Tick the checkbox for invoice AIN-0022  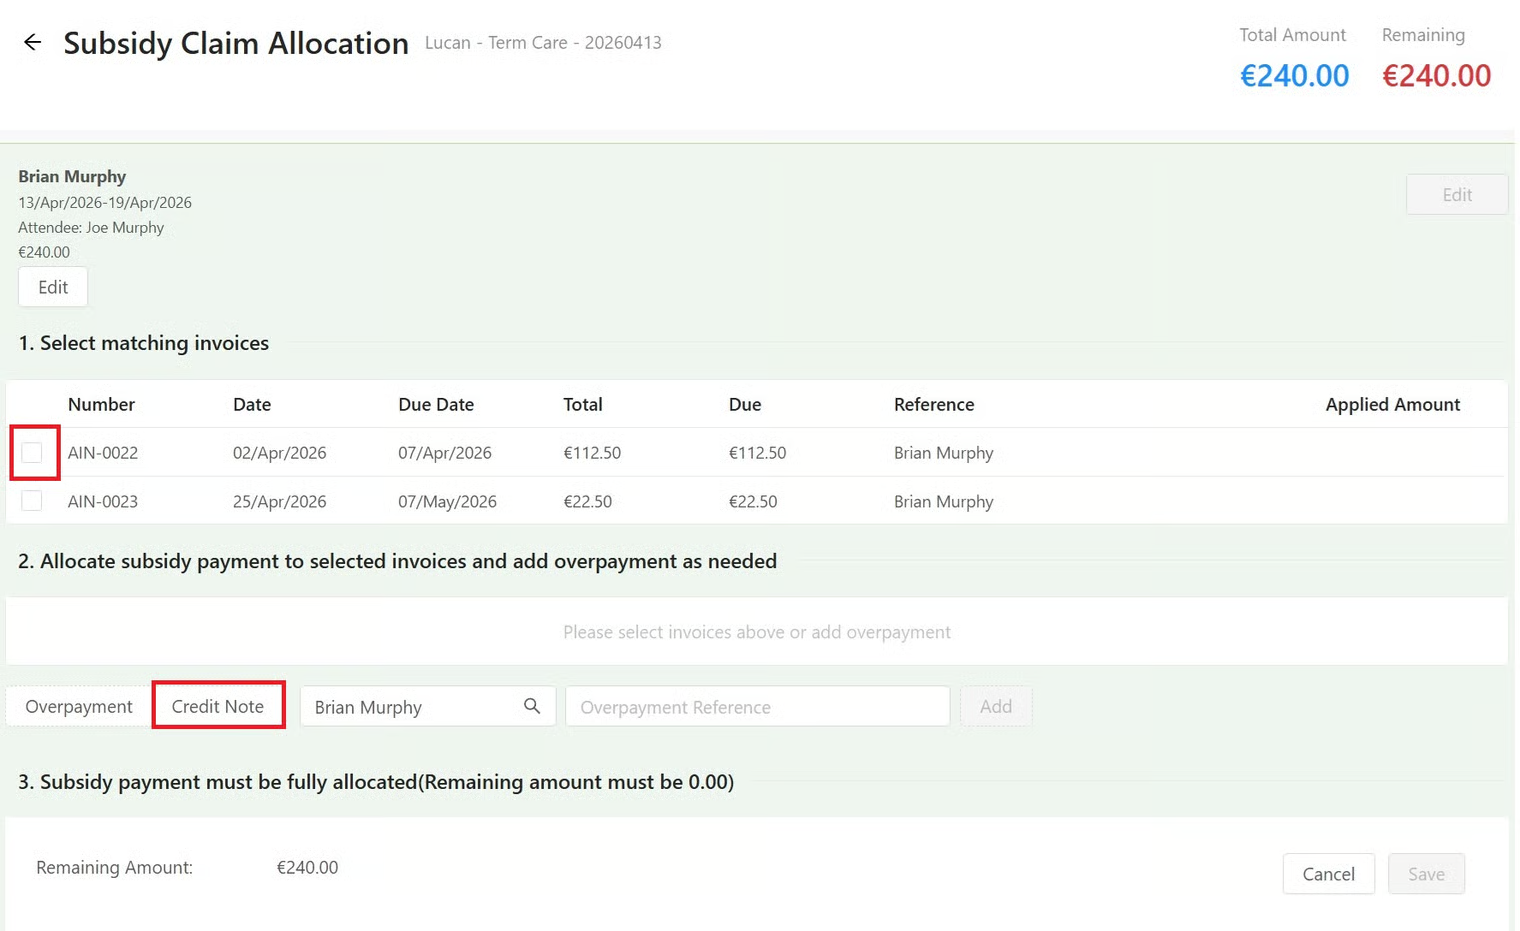(x=32, y=453)
